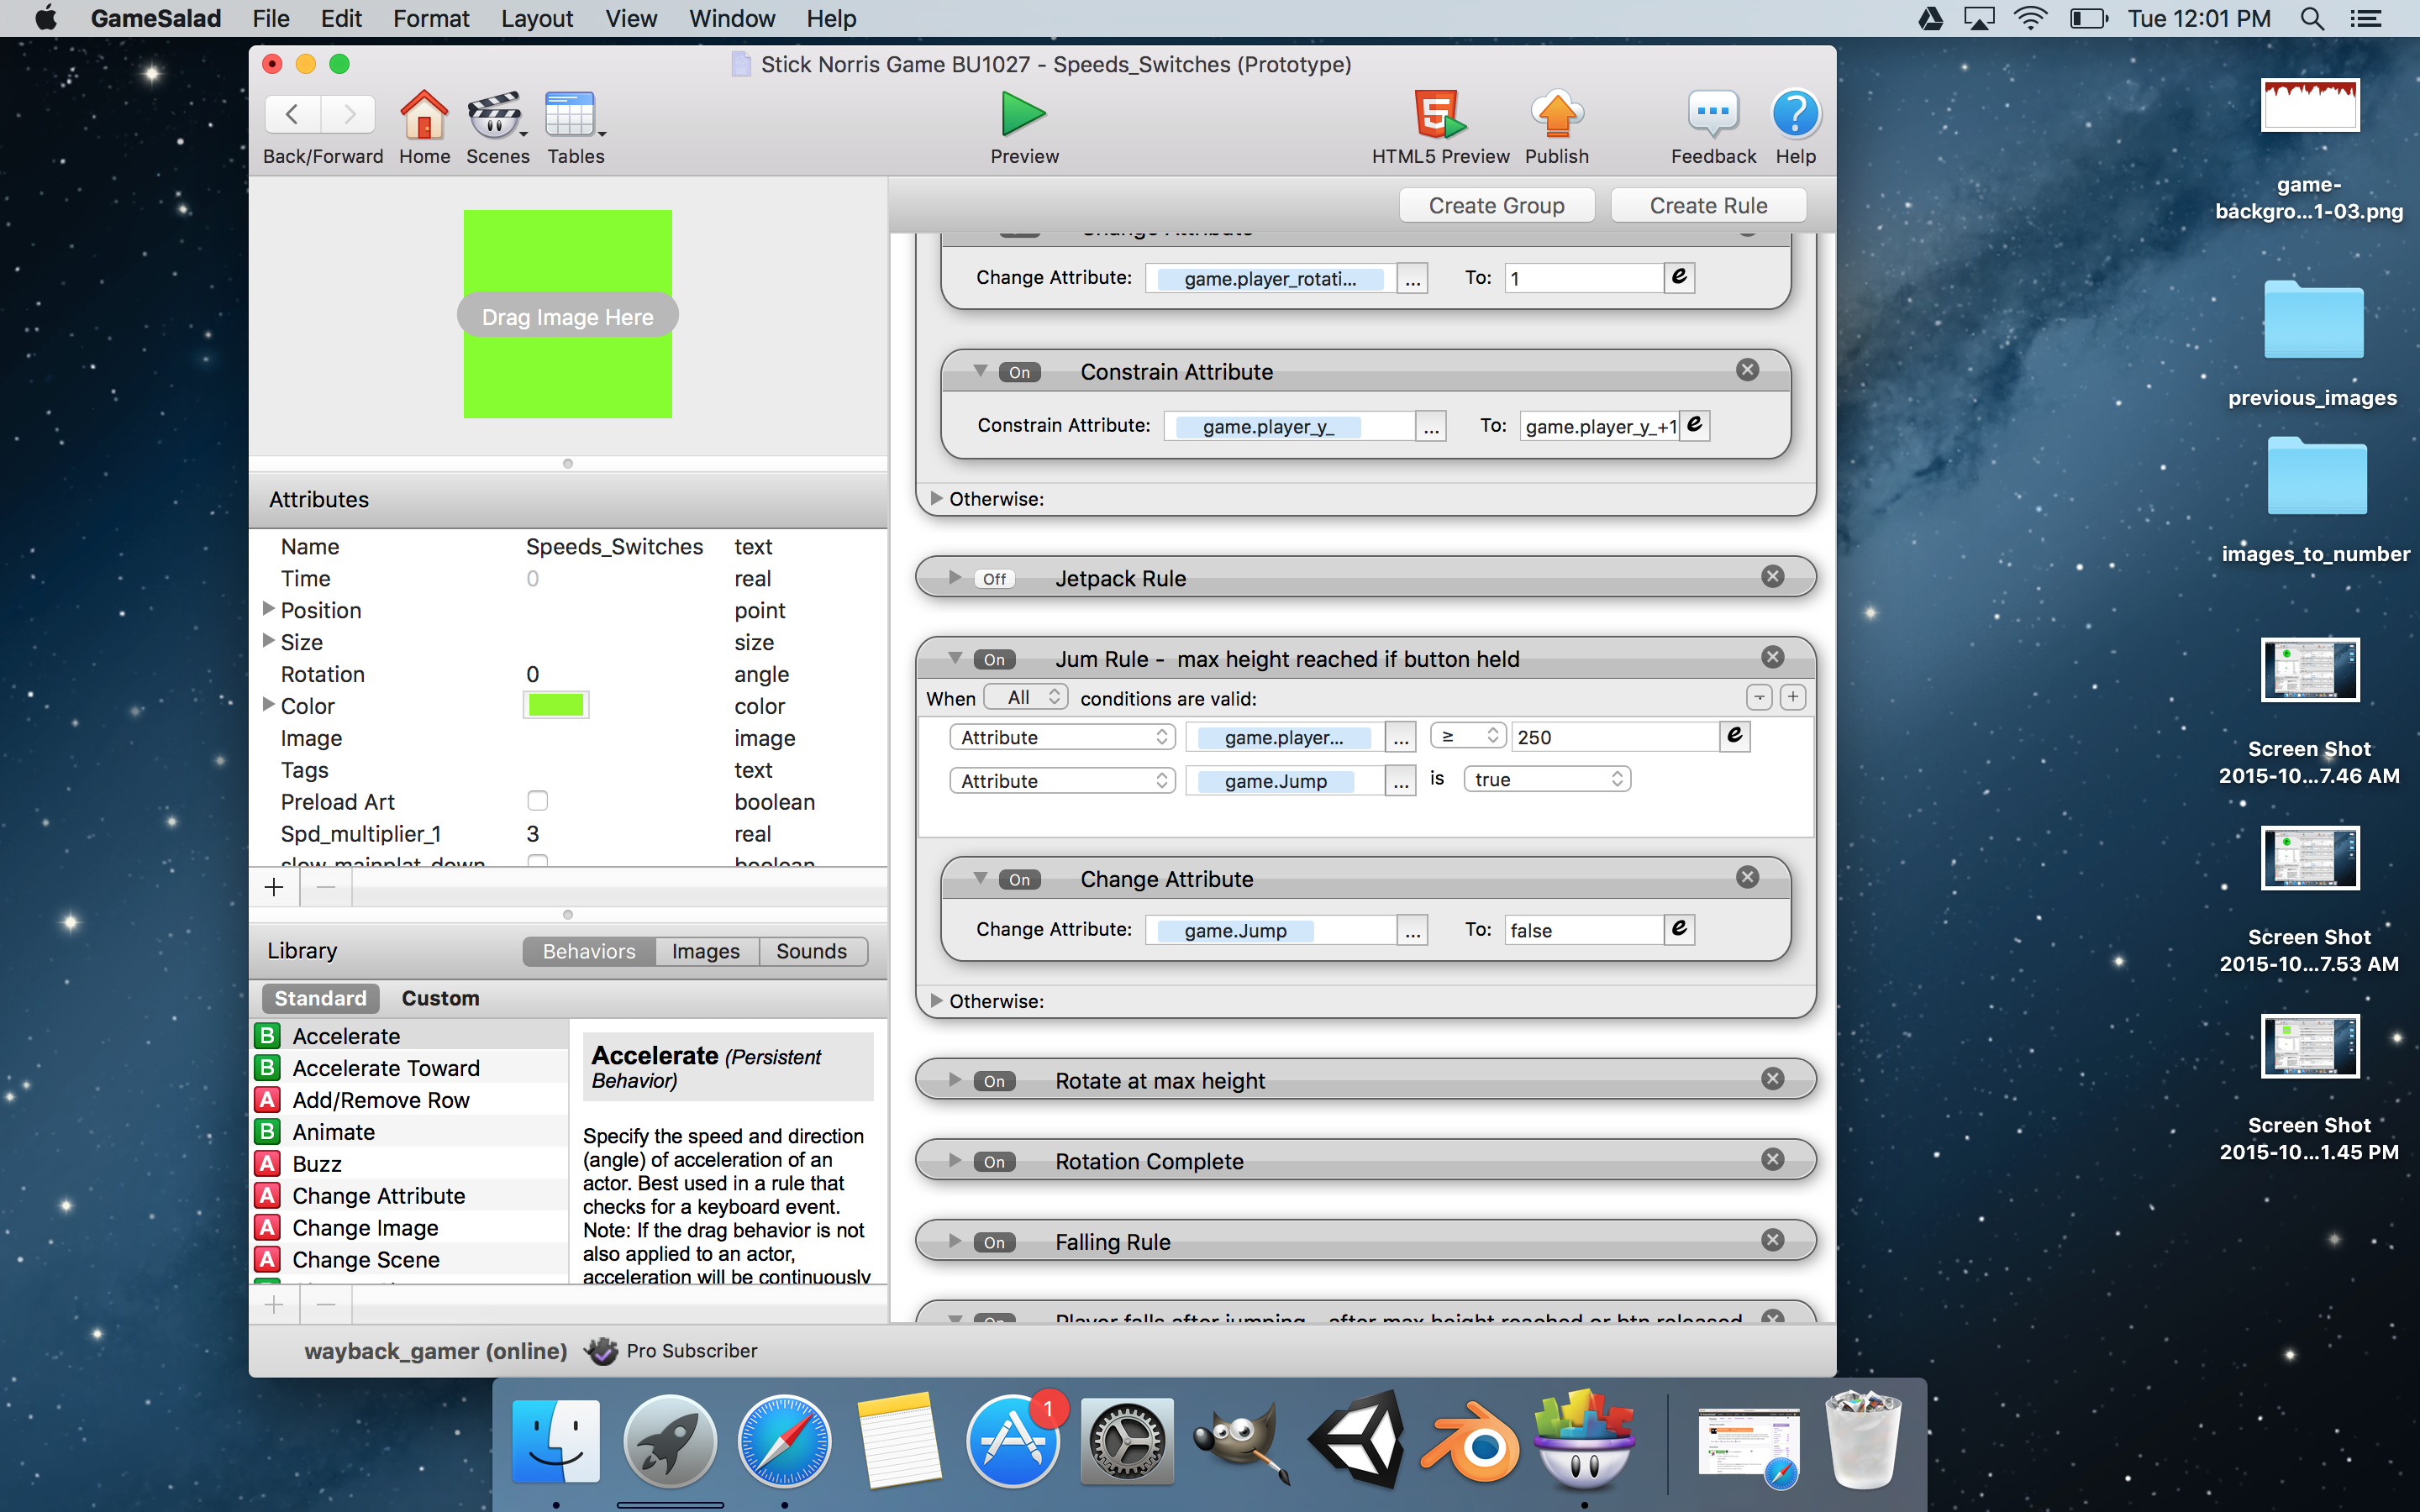Select the Animate behavior in library
Viewport: 2420px width, 1512px height.
coord(410,1132)
